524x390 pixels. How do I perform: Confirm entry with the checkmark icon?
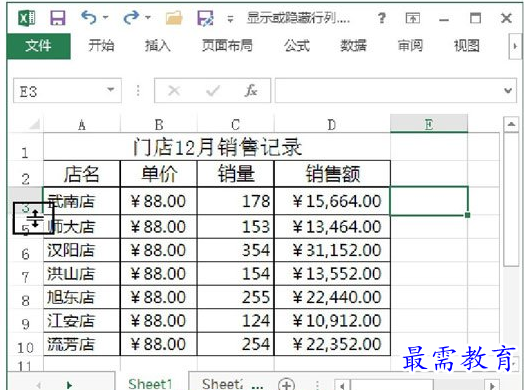tap(213, 91)
